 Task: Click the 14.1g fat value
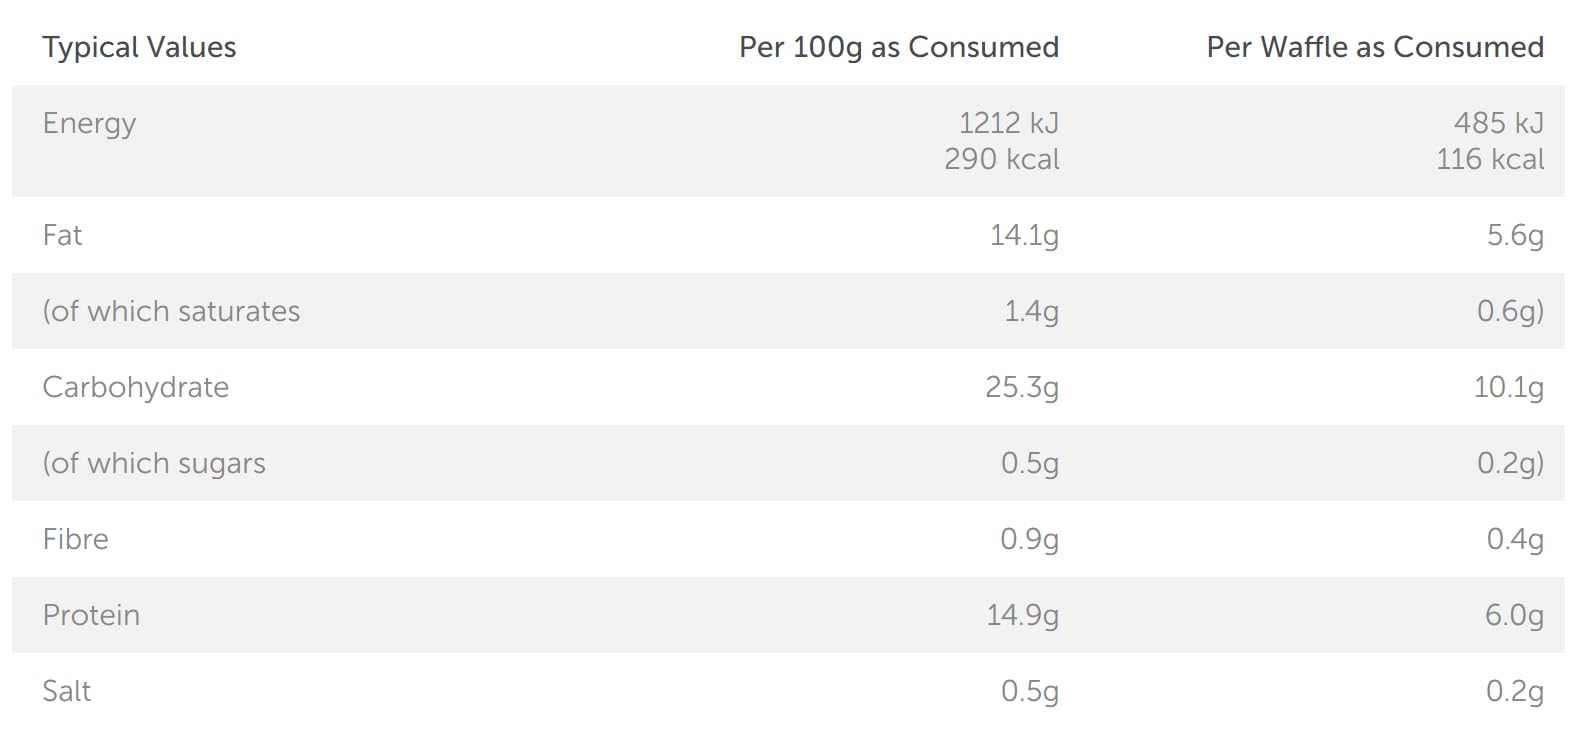(1023, 235)
